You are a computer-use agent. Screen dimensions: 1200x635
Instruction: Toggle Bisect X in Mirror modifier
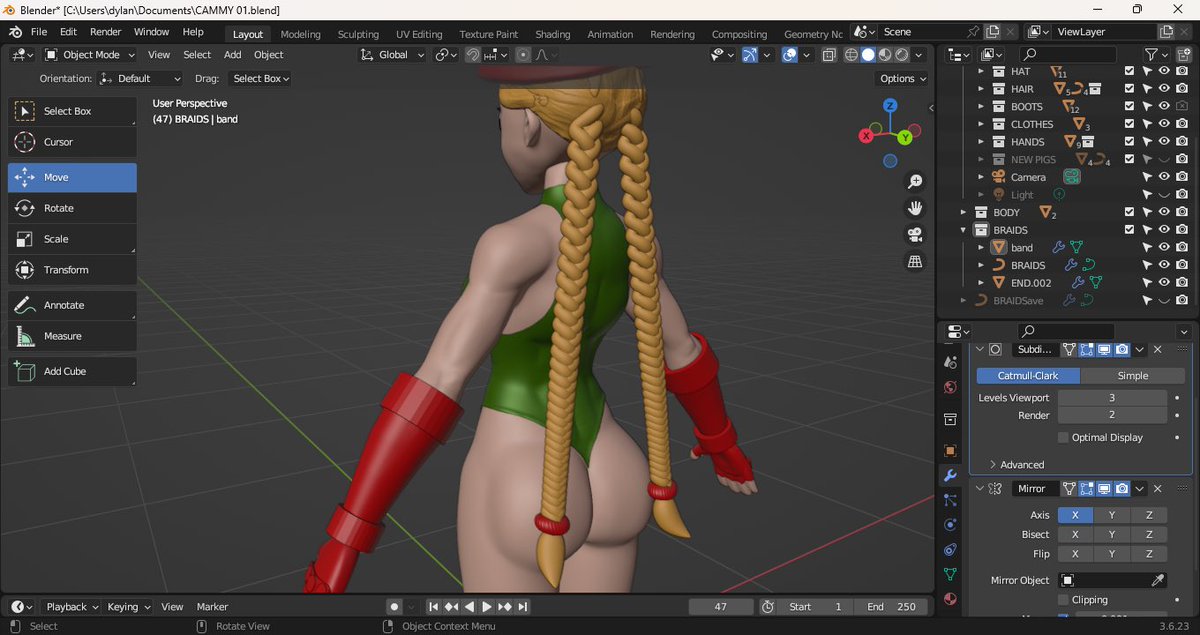coord(1075,535)
